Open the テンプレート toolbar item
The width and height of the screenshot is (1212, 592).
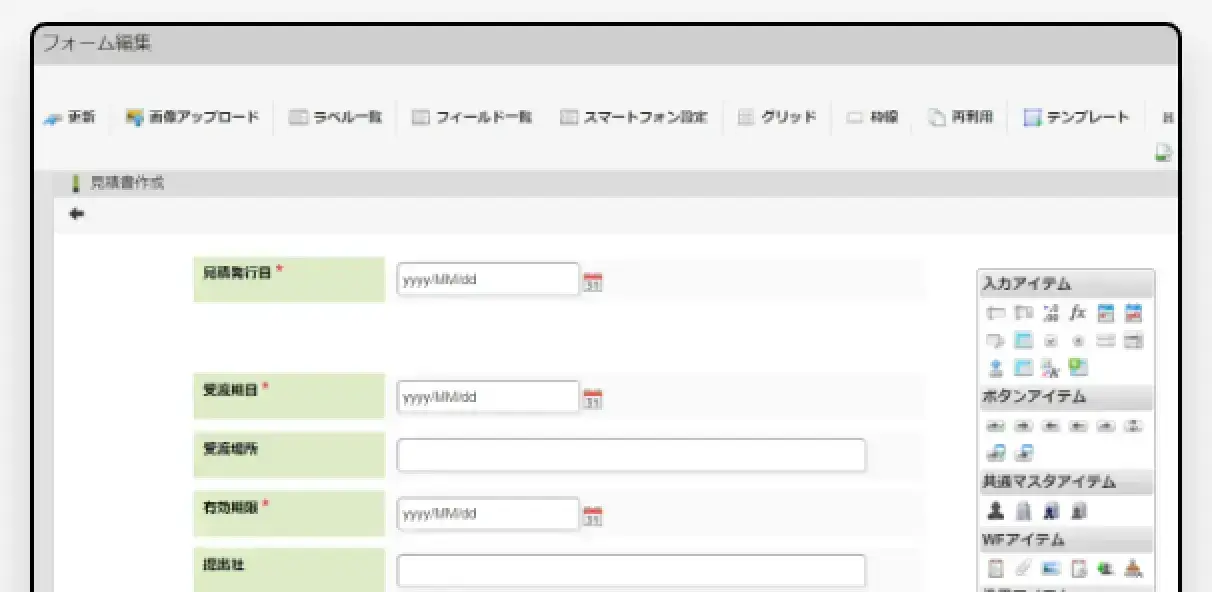coord(1076,117)
